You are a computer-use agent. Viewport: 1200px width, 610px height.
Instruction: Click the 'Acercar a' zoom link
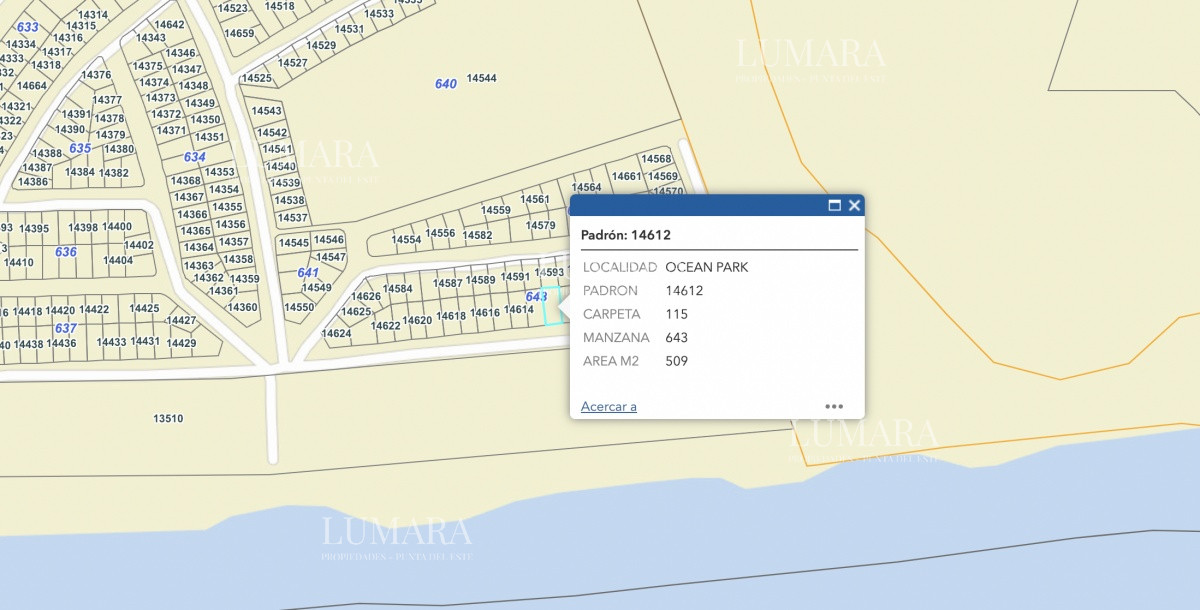(608, 407)
